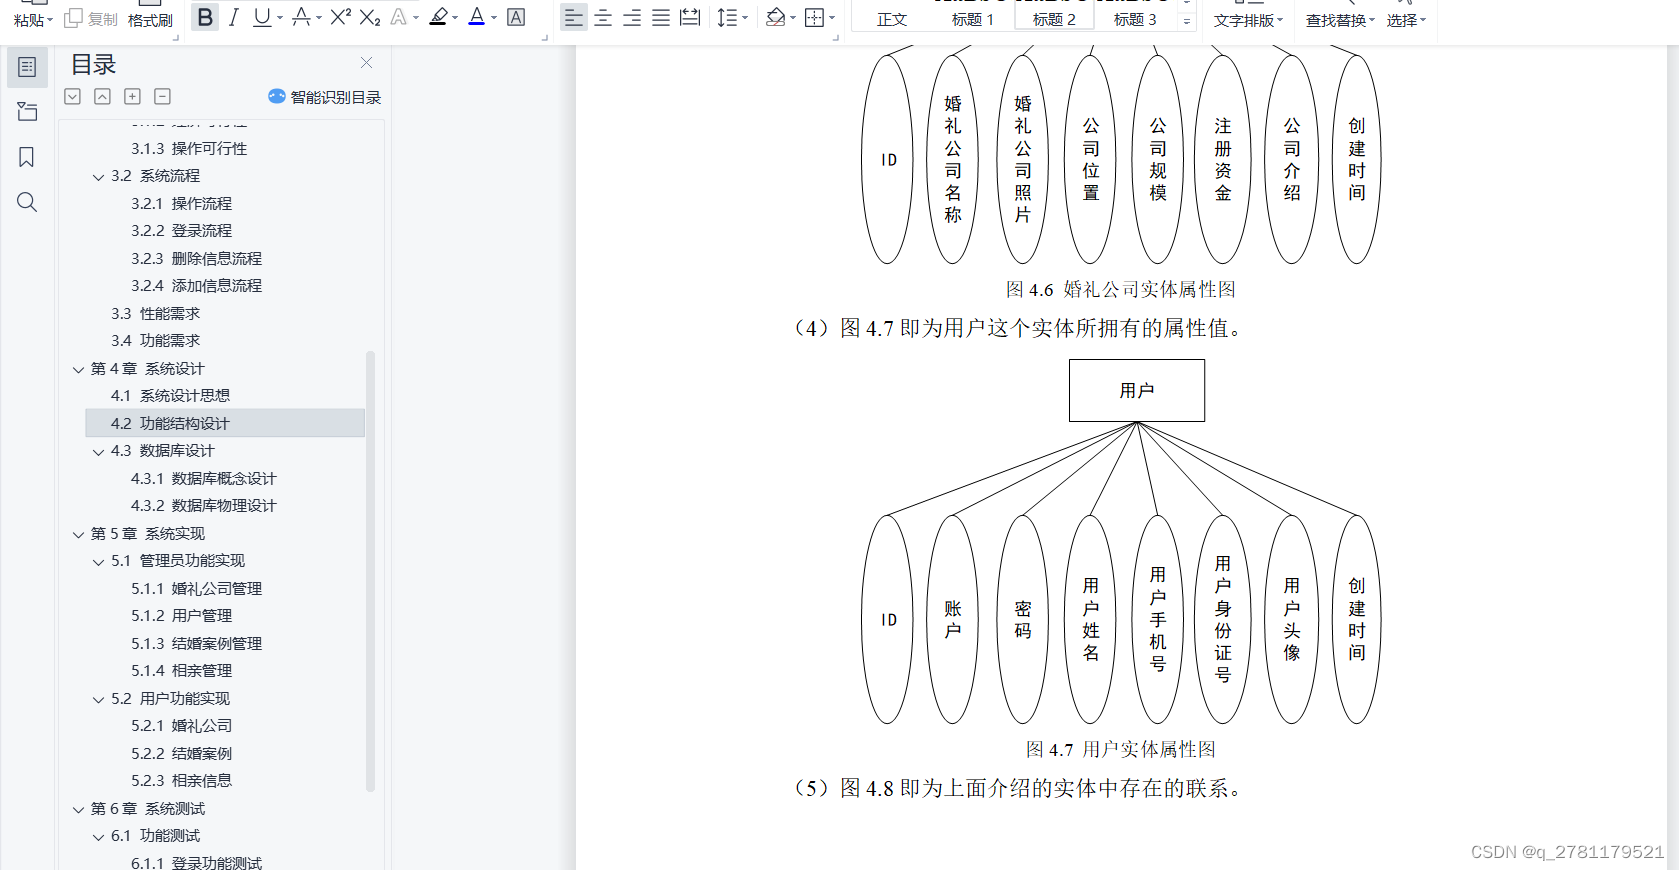Apply paragraph shading fill
This screenshot has height=870, width=1679.
tap(775, 17)
